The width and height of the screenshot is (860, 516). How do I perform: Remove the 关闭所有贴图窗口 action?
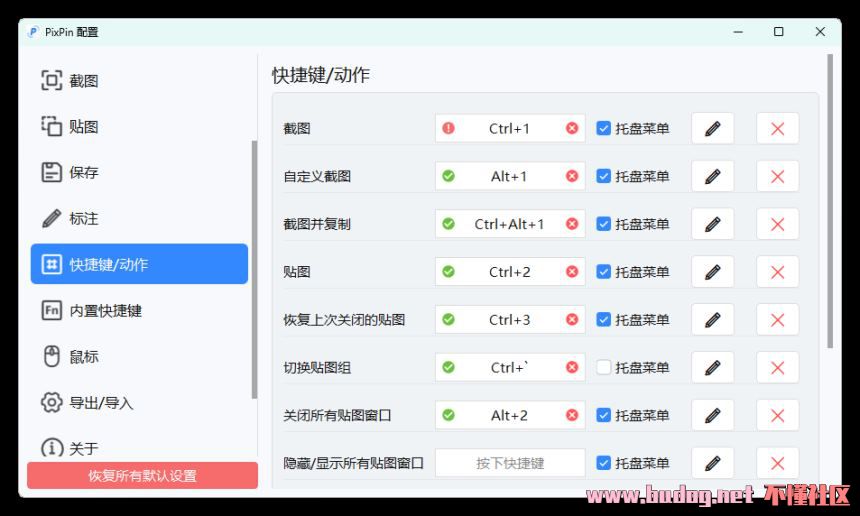point(777,415)
